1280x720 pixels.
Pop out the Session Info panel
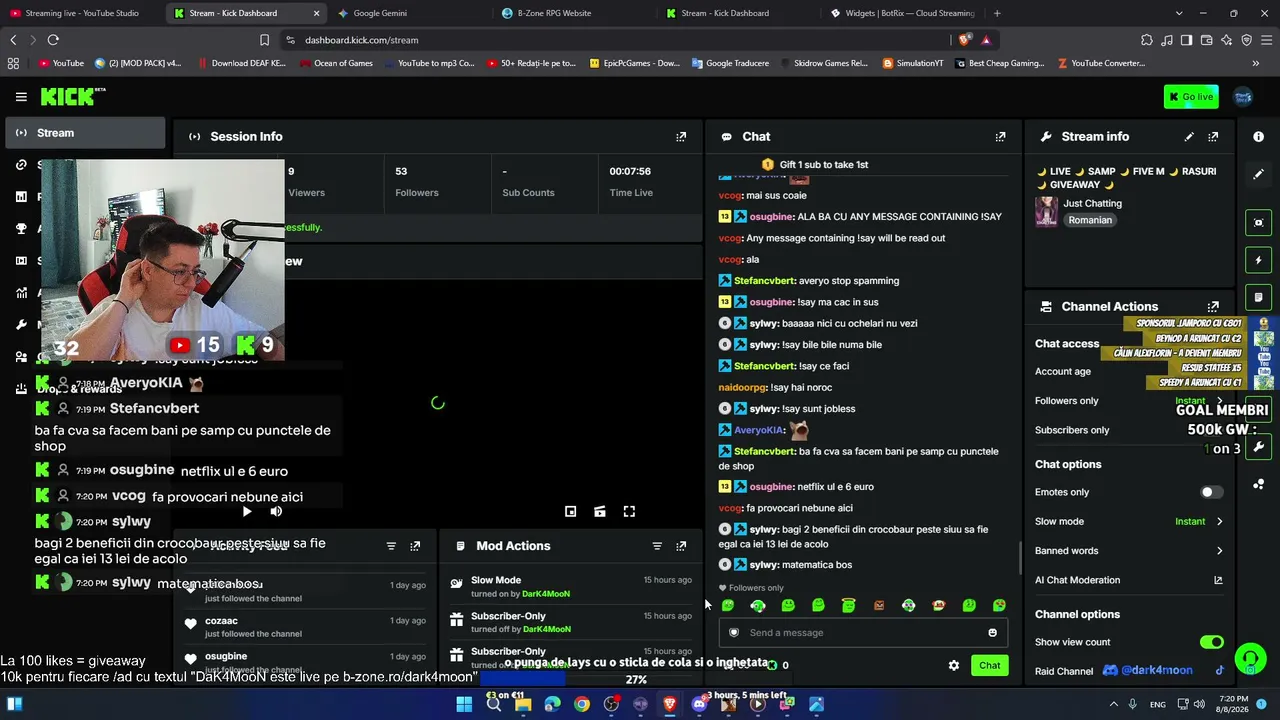pyautogui.click(x=681, y=137)
